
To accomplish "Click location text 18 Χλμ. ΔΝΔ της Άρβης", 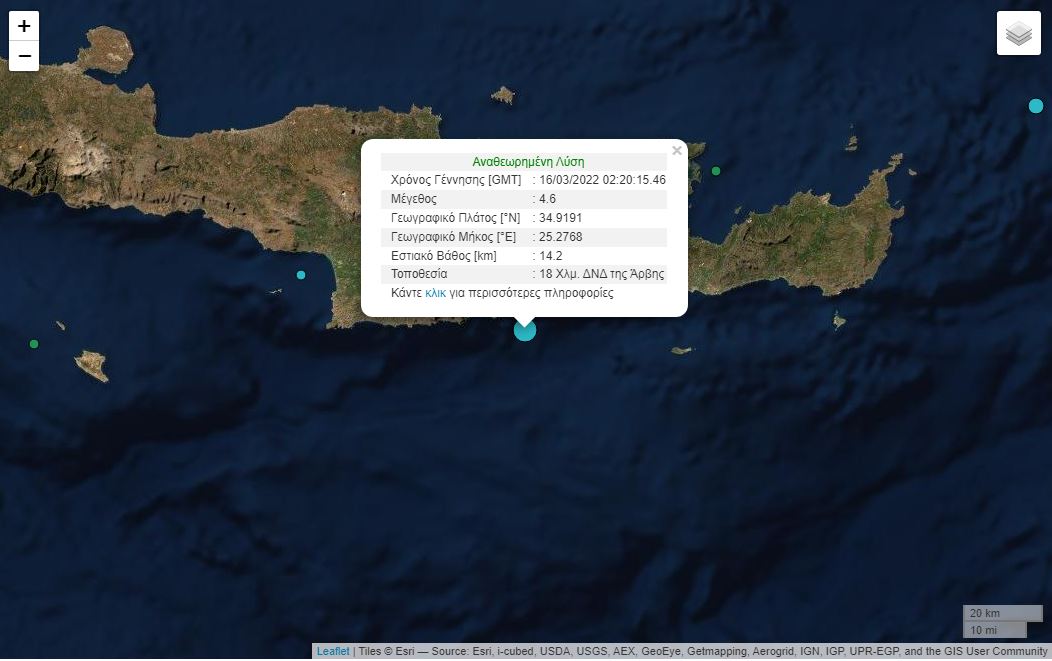I will pyautogui.click(x=601, y=274).
